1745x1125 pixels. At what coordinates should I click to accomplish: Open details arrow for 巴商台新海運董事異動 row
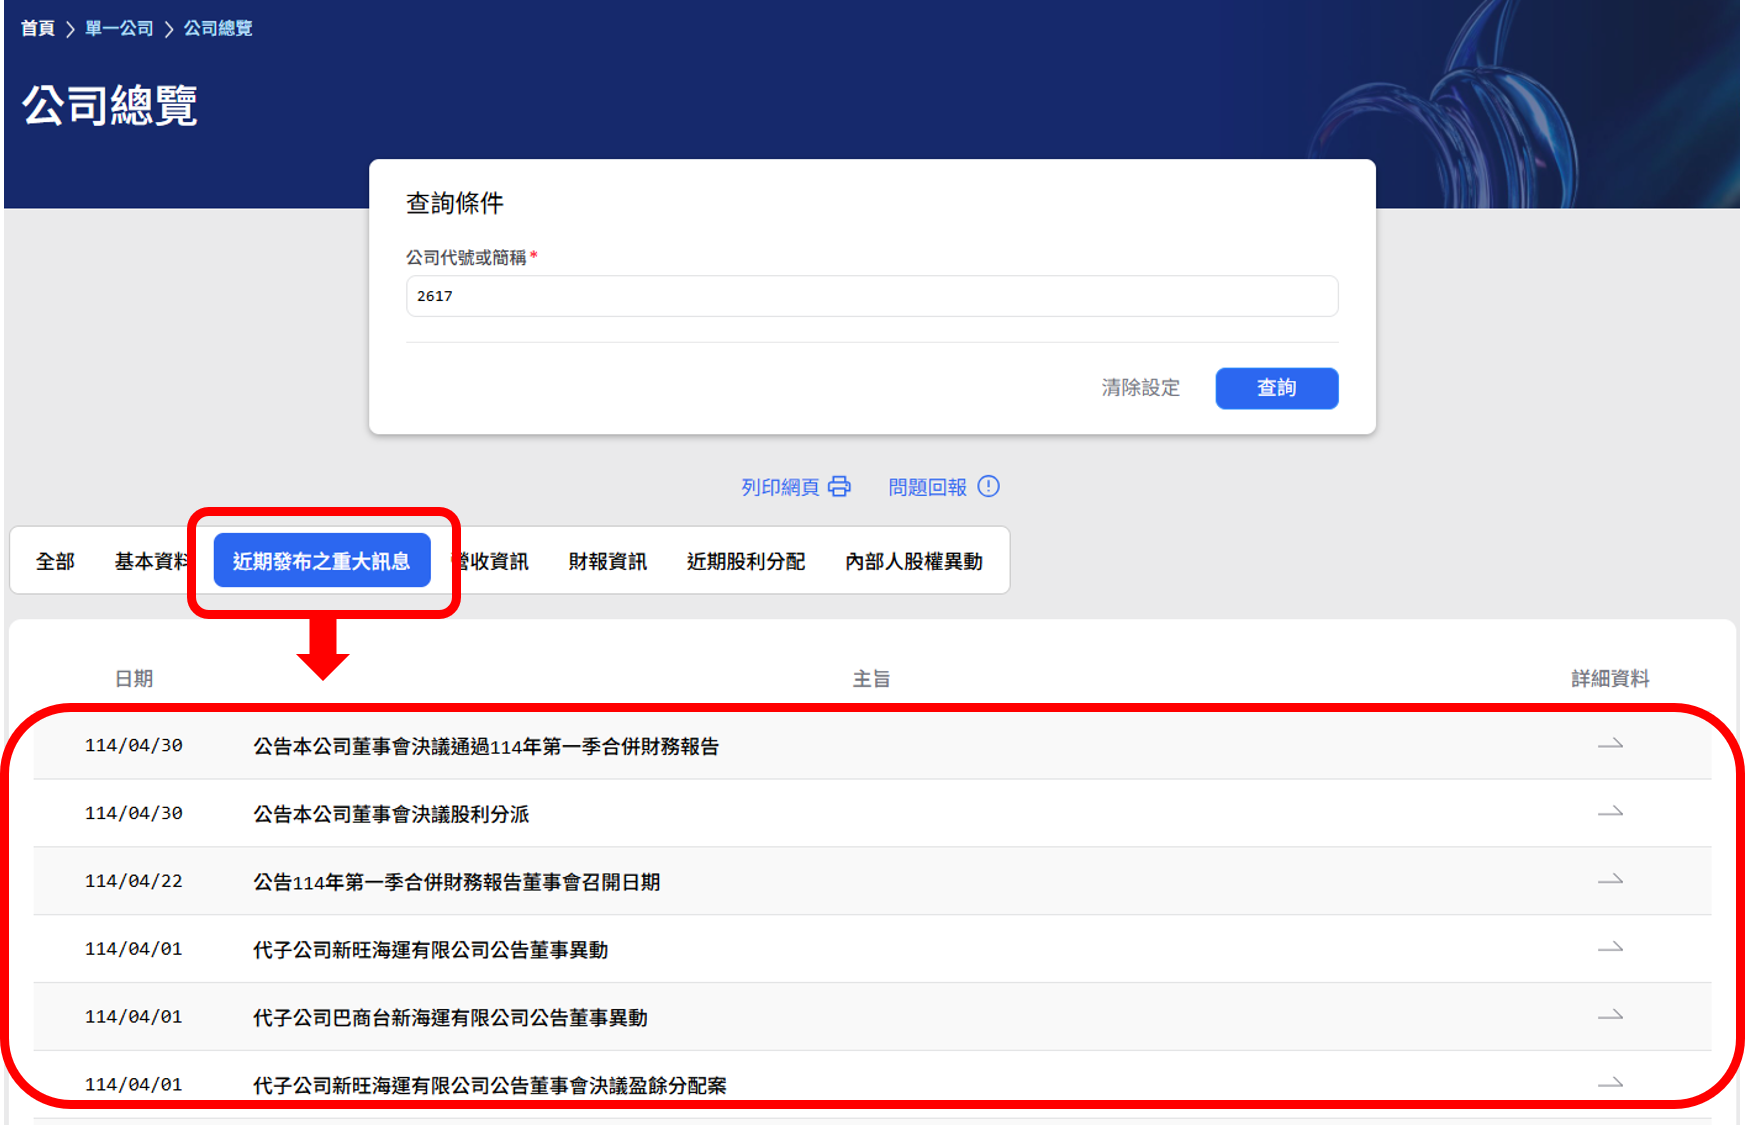pos(1609,1016)
